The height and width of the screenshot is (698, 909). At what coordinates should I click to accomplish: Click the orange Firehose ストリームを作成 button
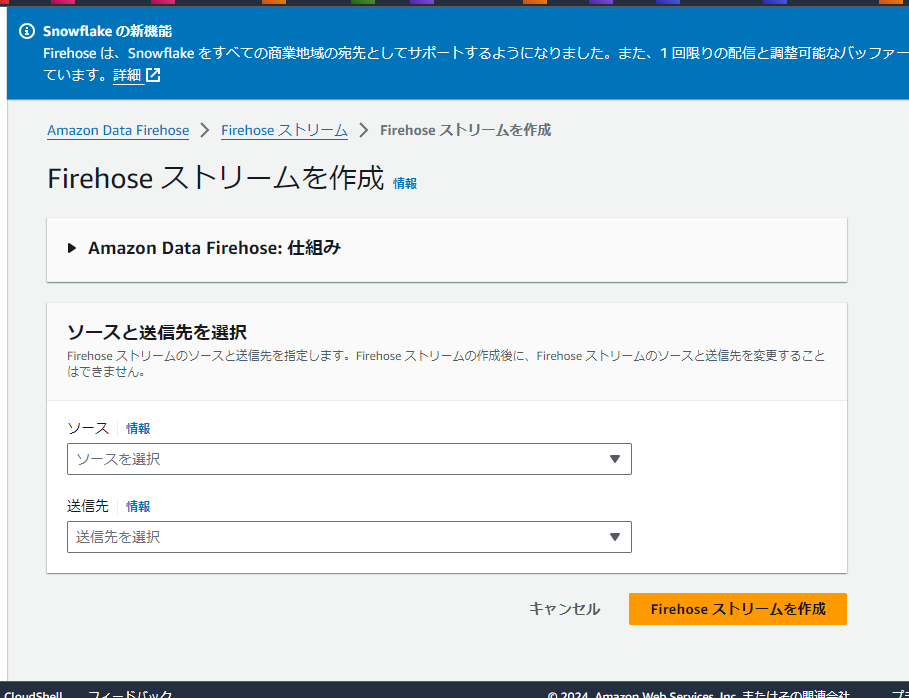[x=737, y=609]
